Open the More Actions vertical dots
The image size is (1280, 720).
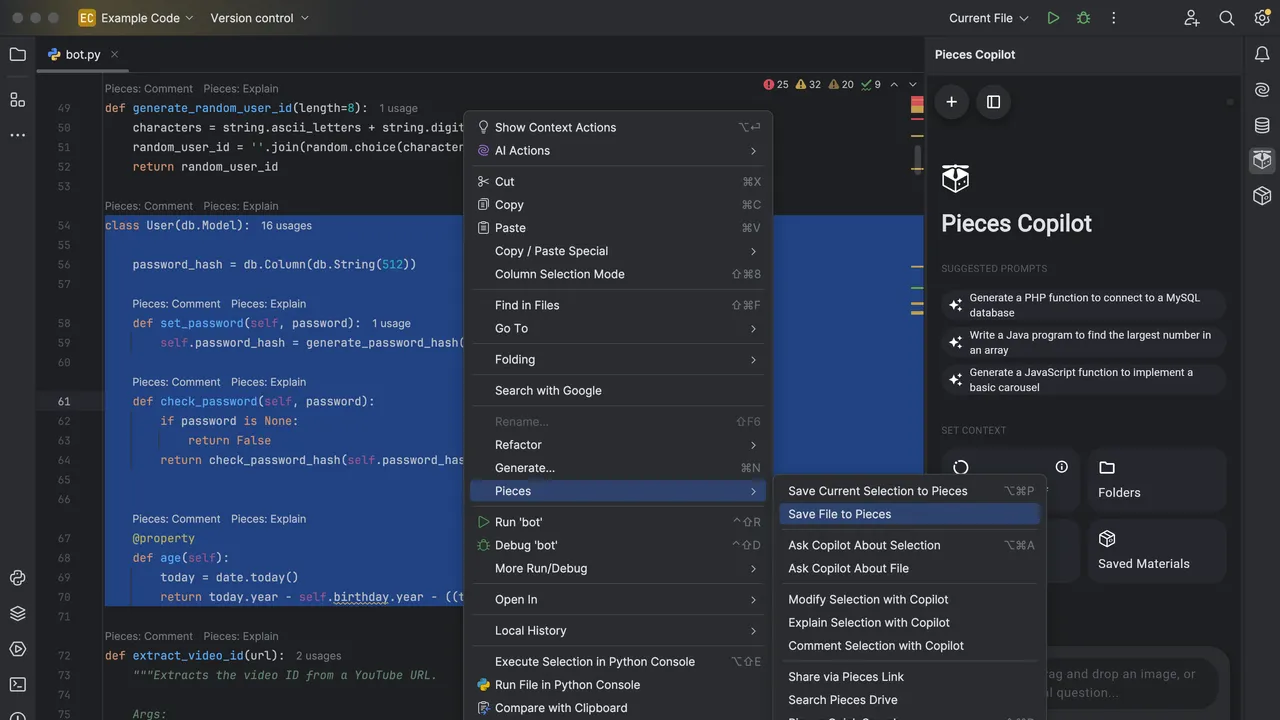coord(1113,18)
